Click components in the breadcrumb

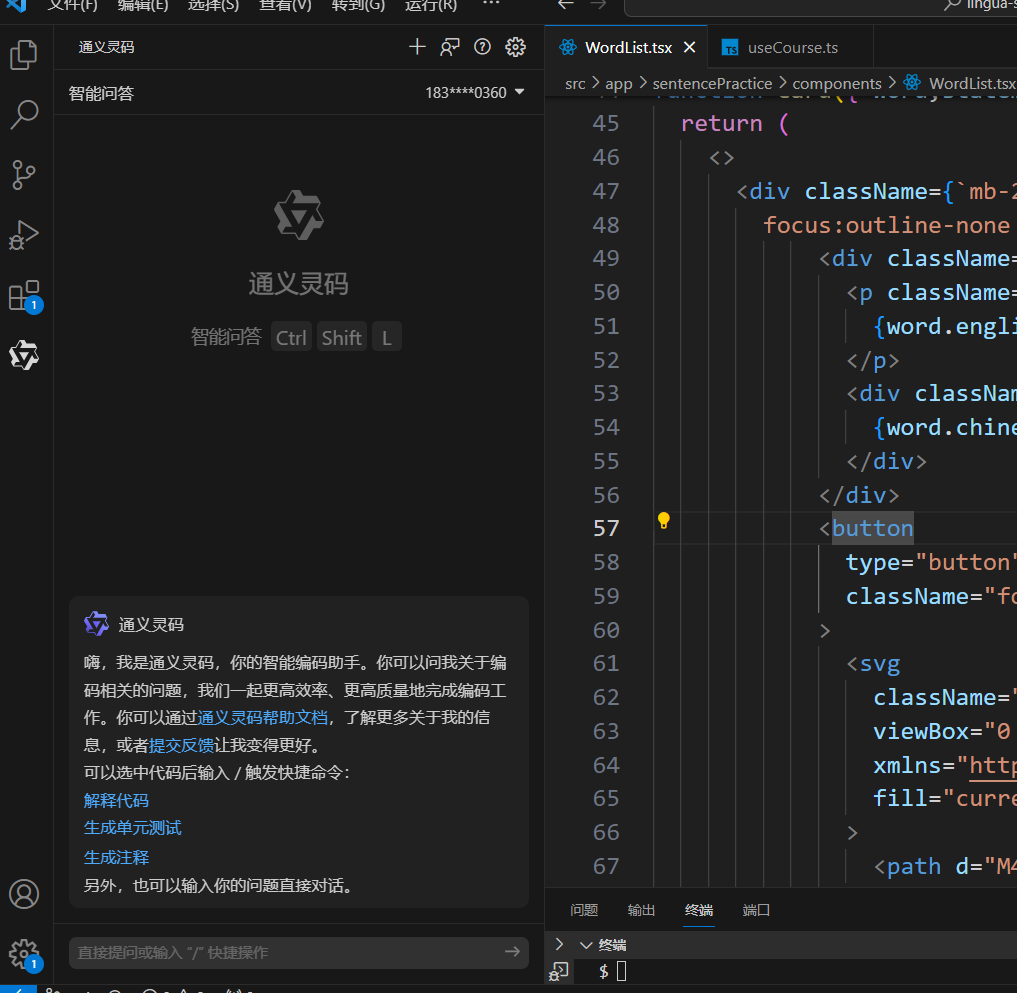[836, 84]
